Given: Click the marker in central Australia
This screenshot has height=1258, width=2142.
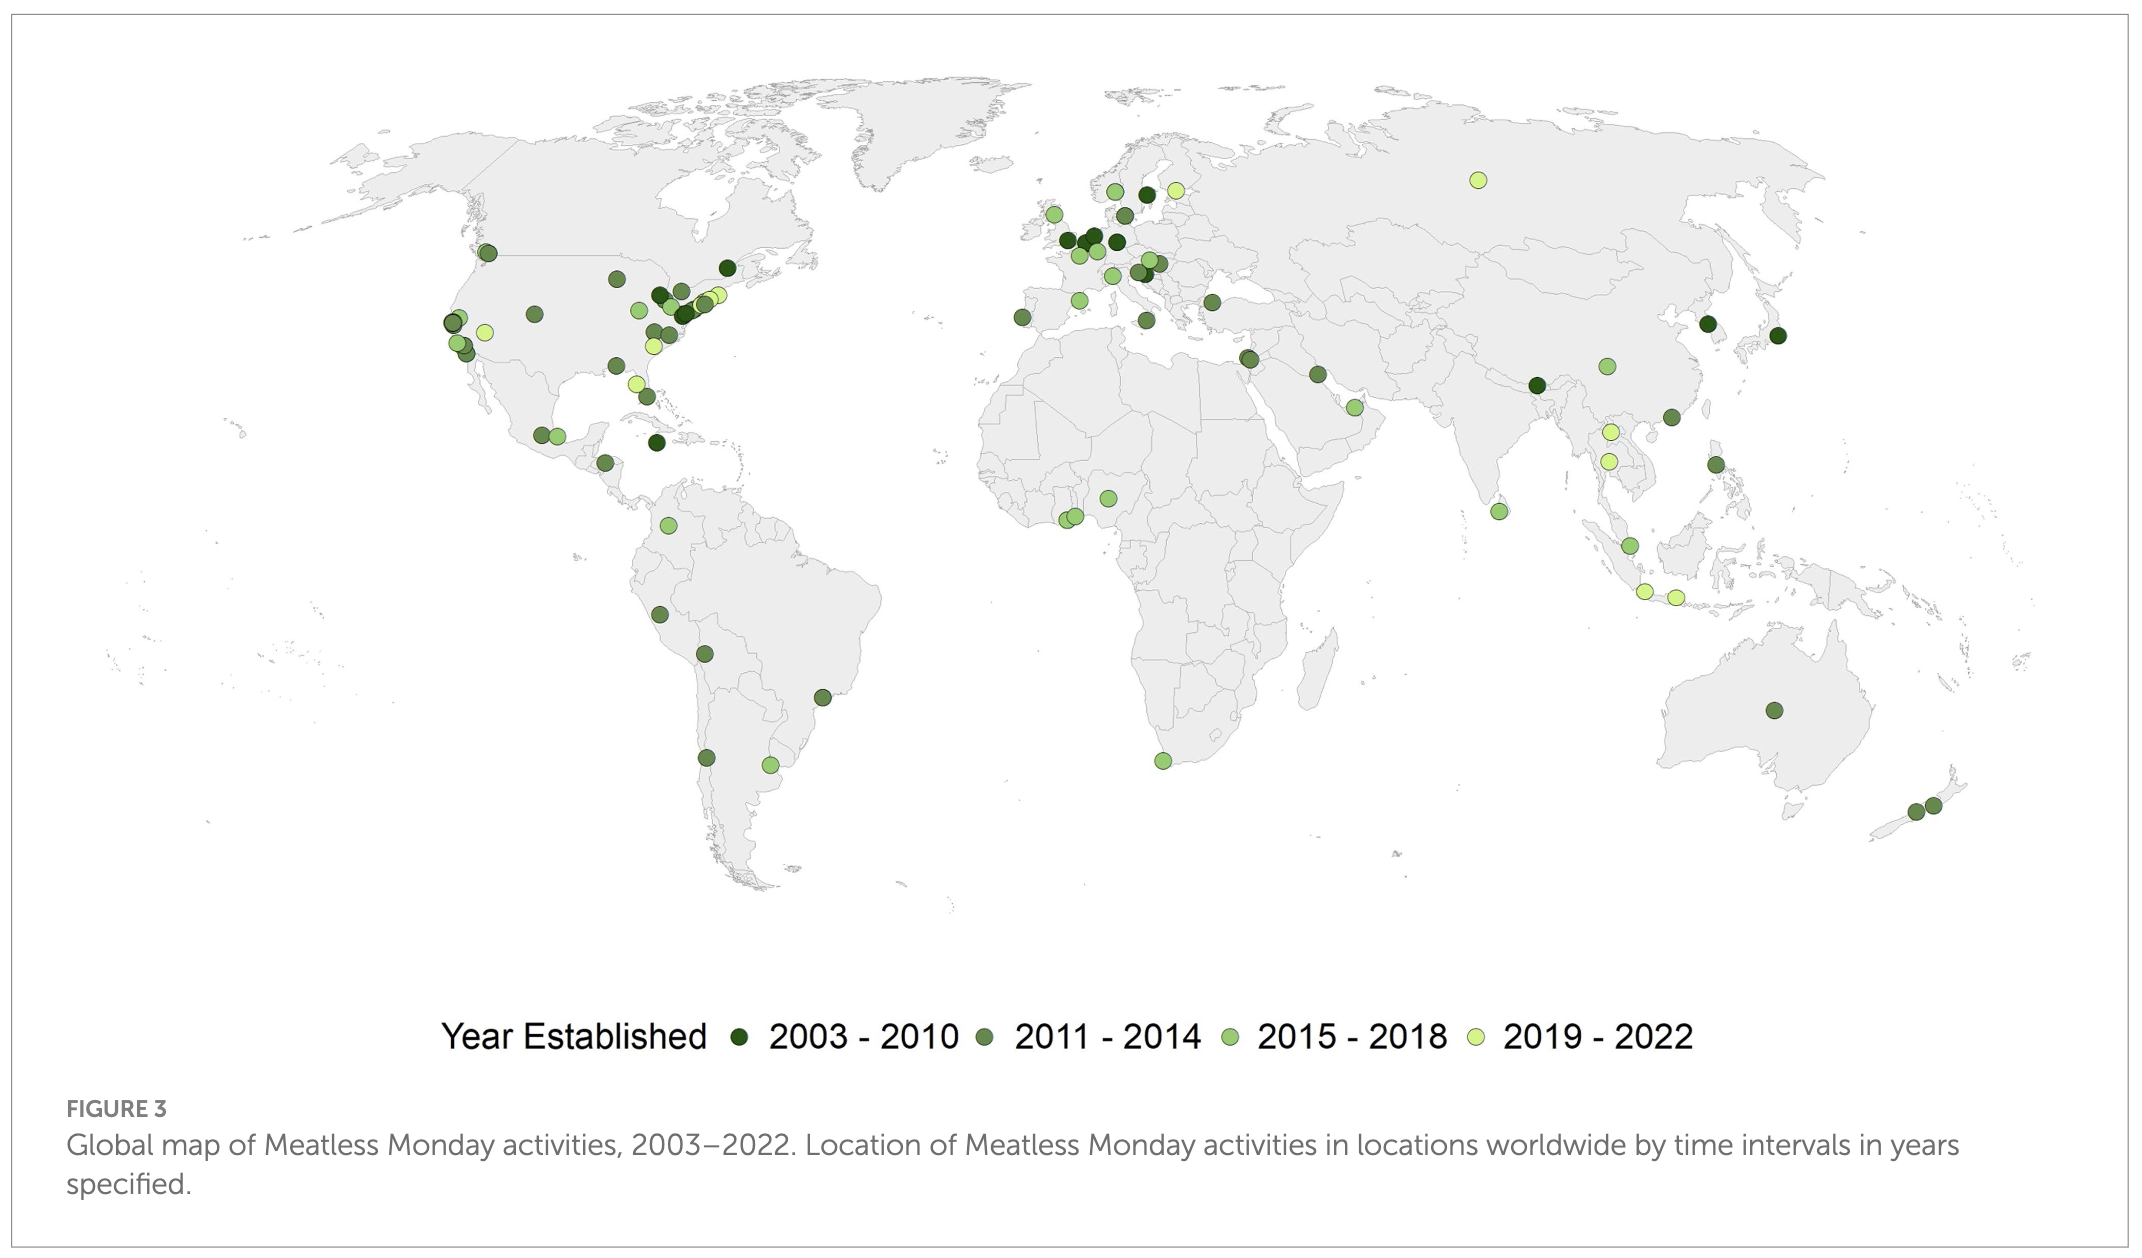Looking at the screenshot, I should (x=1774, y=711).
